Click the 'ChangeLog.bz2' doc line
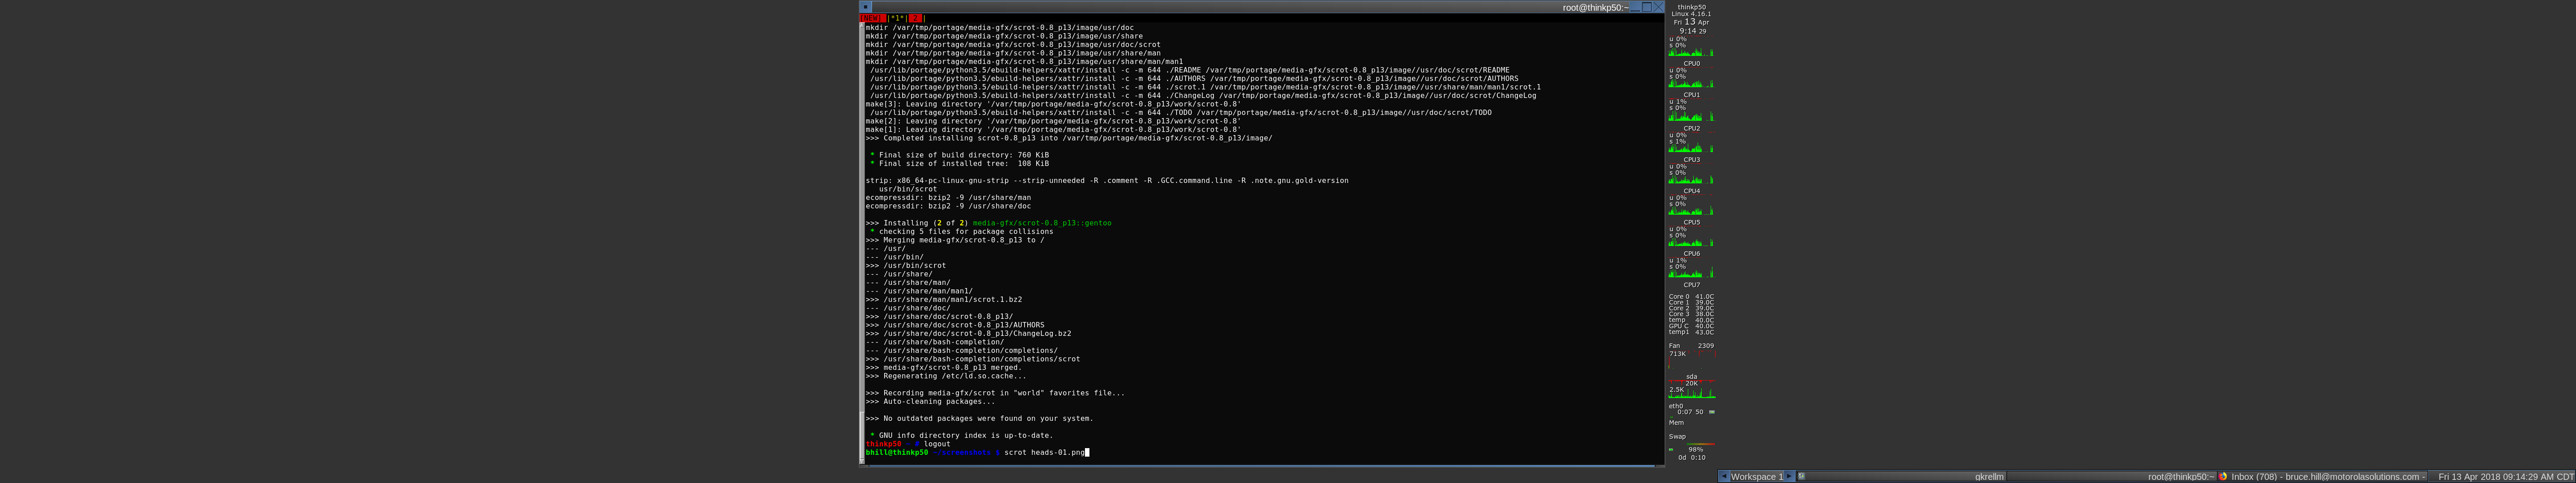 point(968,333)
